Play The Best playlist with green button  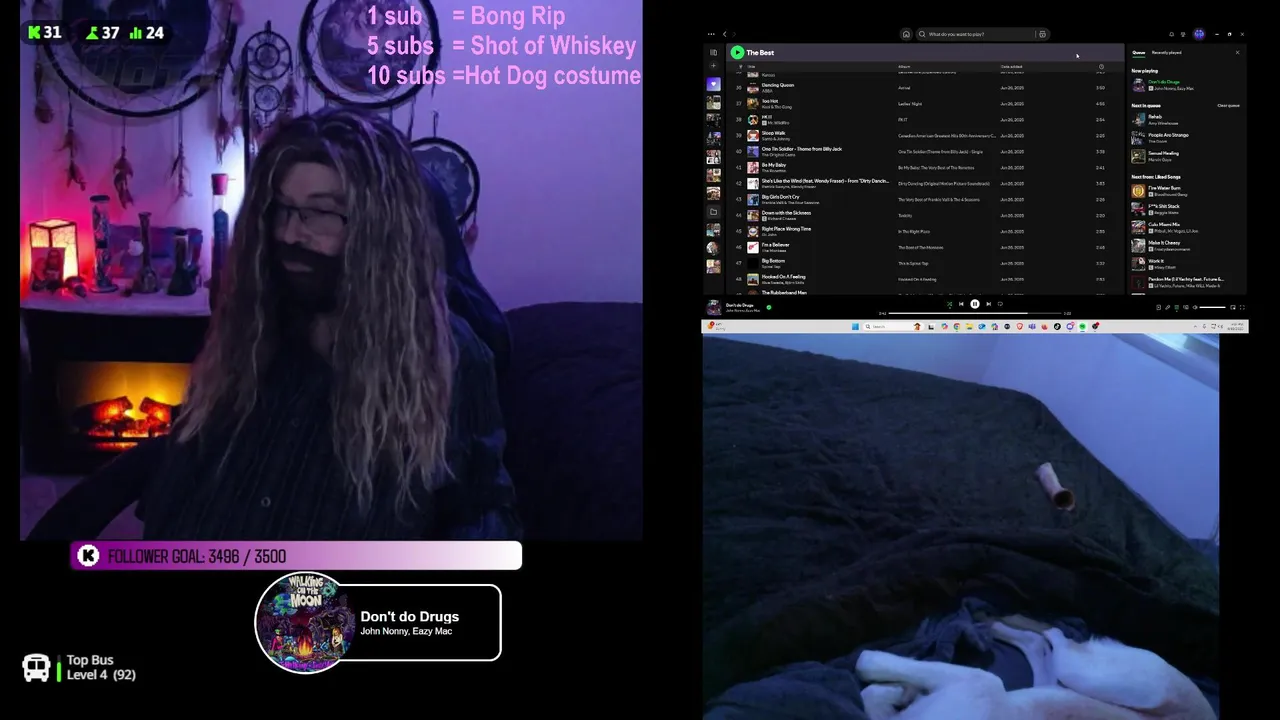737,52
